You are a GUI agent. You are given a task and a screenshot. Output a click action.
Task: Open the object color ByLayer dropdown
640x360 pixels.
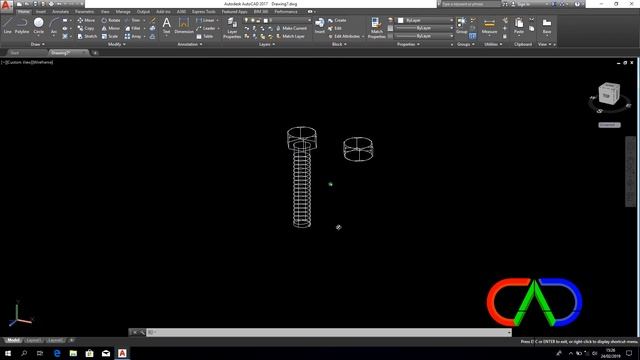(425, 20)
